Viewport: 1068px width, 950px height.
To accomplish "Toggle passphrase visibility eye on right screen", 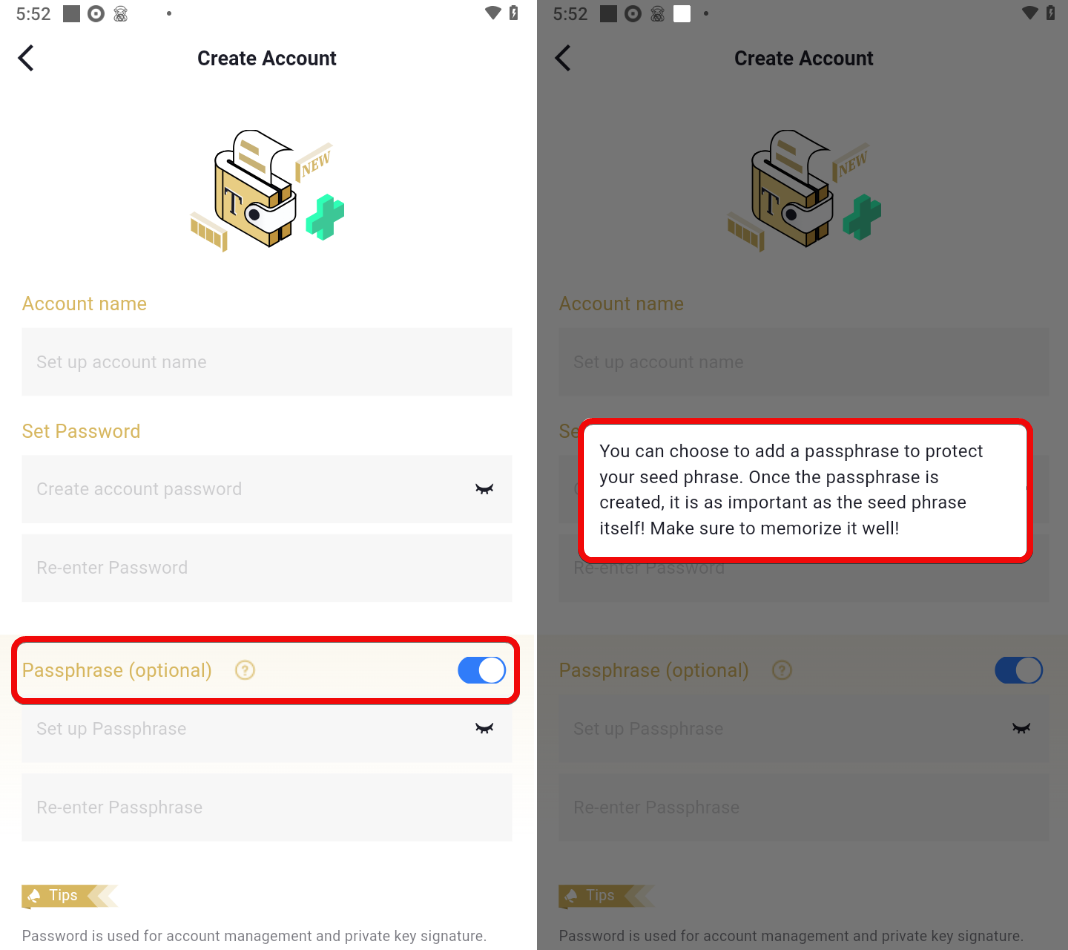I will pos(1021,729).
